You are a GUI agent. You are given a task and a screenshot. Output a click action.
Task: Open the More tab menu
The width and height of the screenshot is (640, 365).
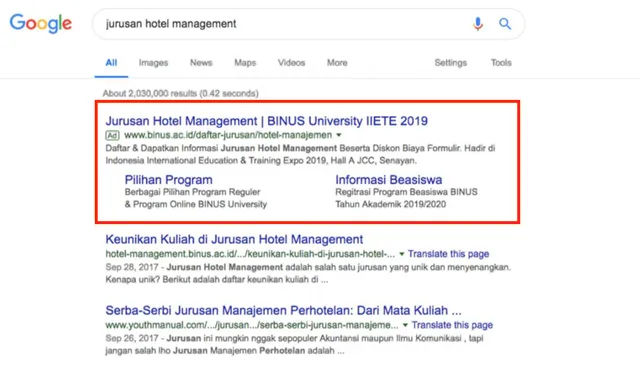point(337,63)
